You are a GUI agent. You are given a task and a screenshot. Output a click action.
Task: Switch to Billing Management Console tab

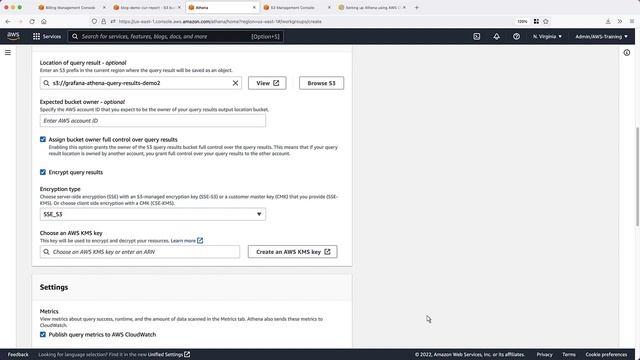[71, 7]
